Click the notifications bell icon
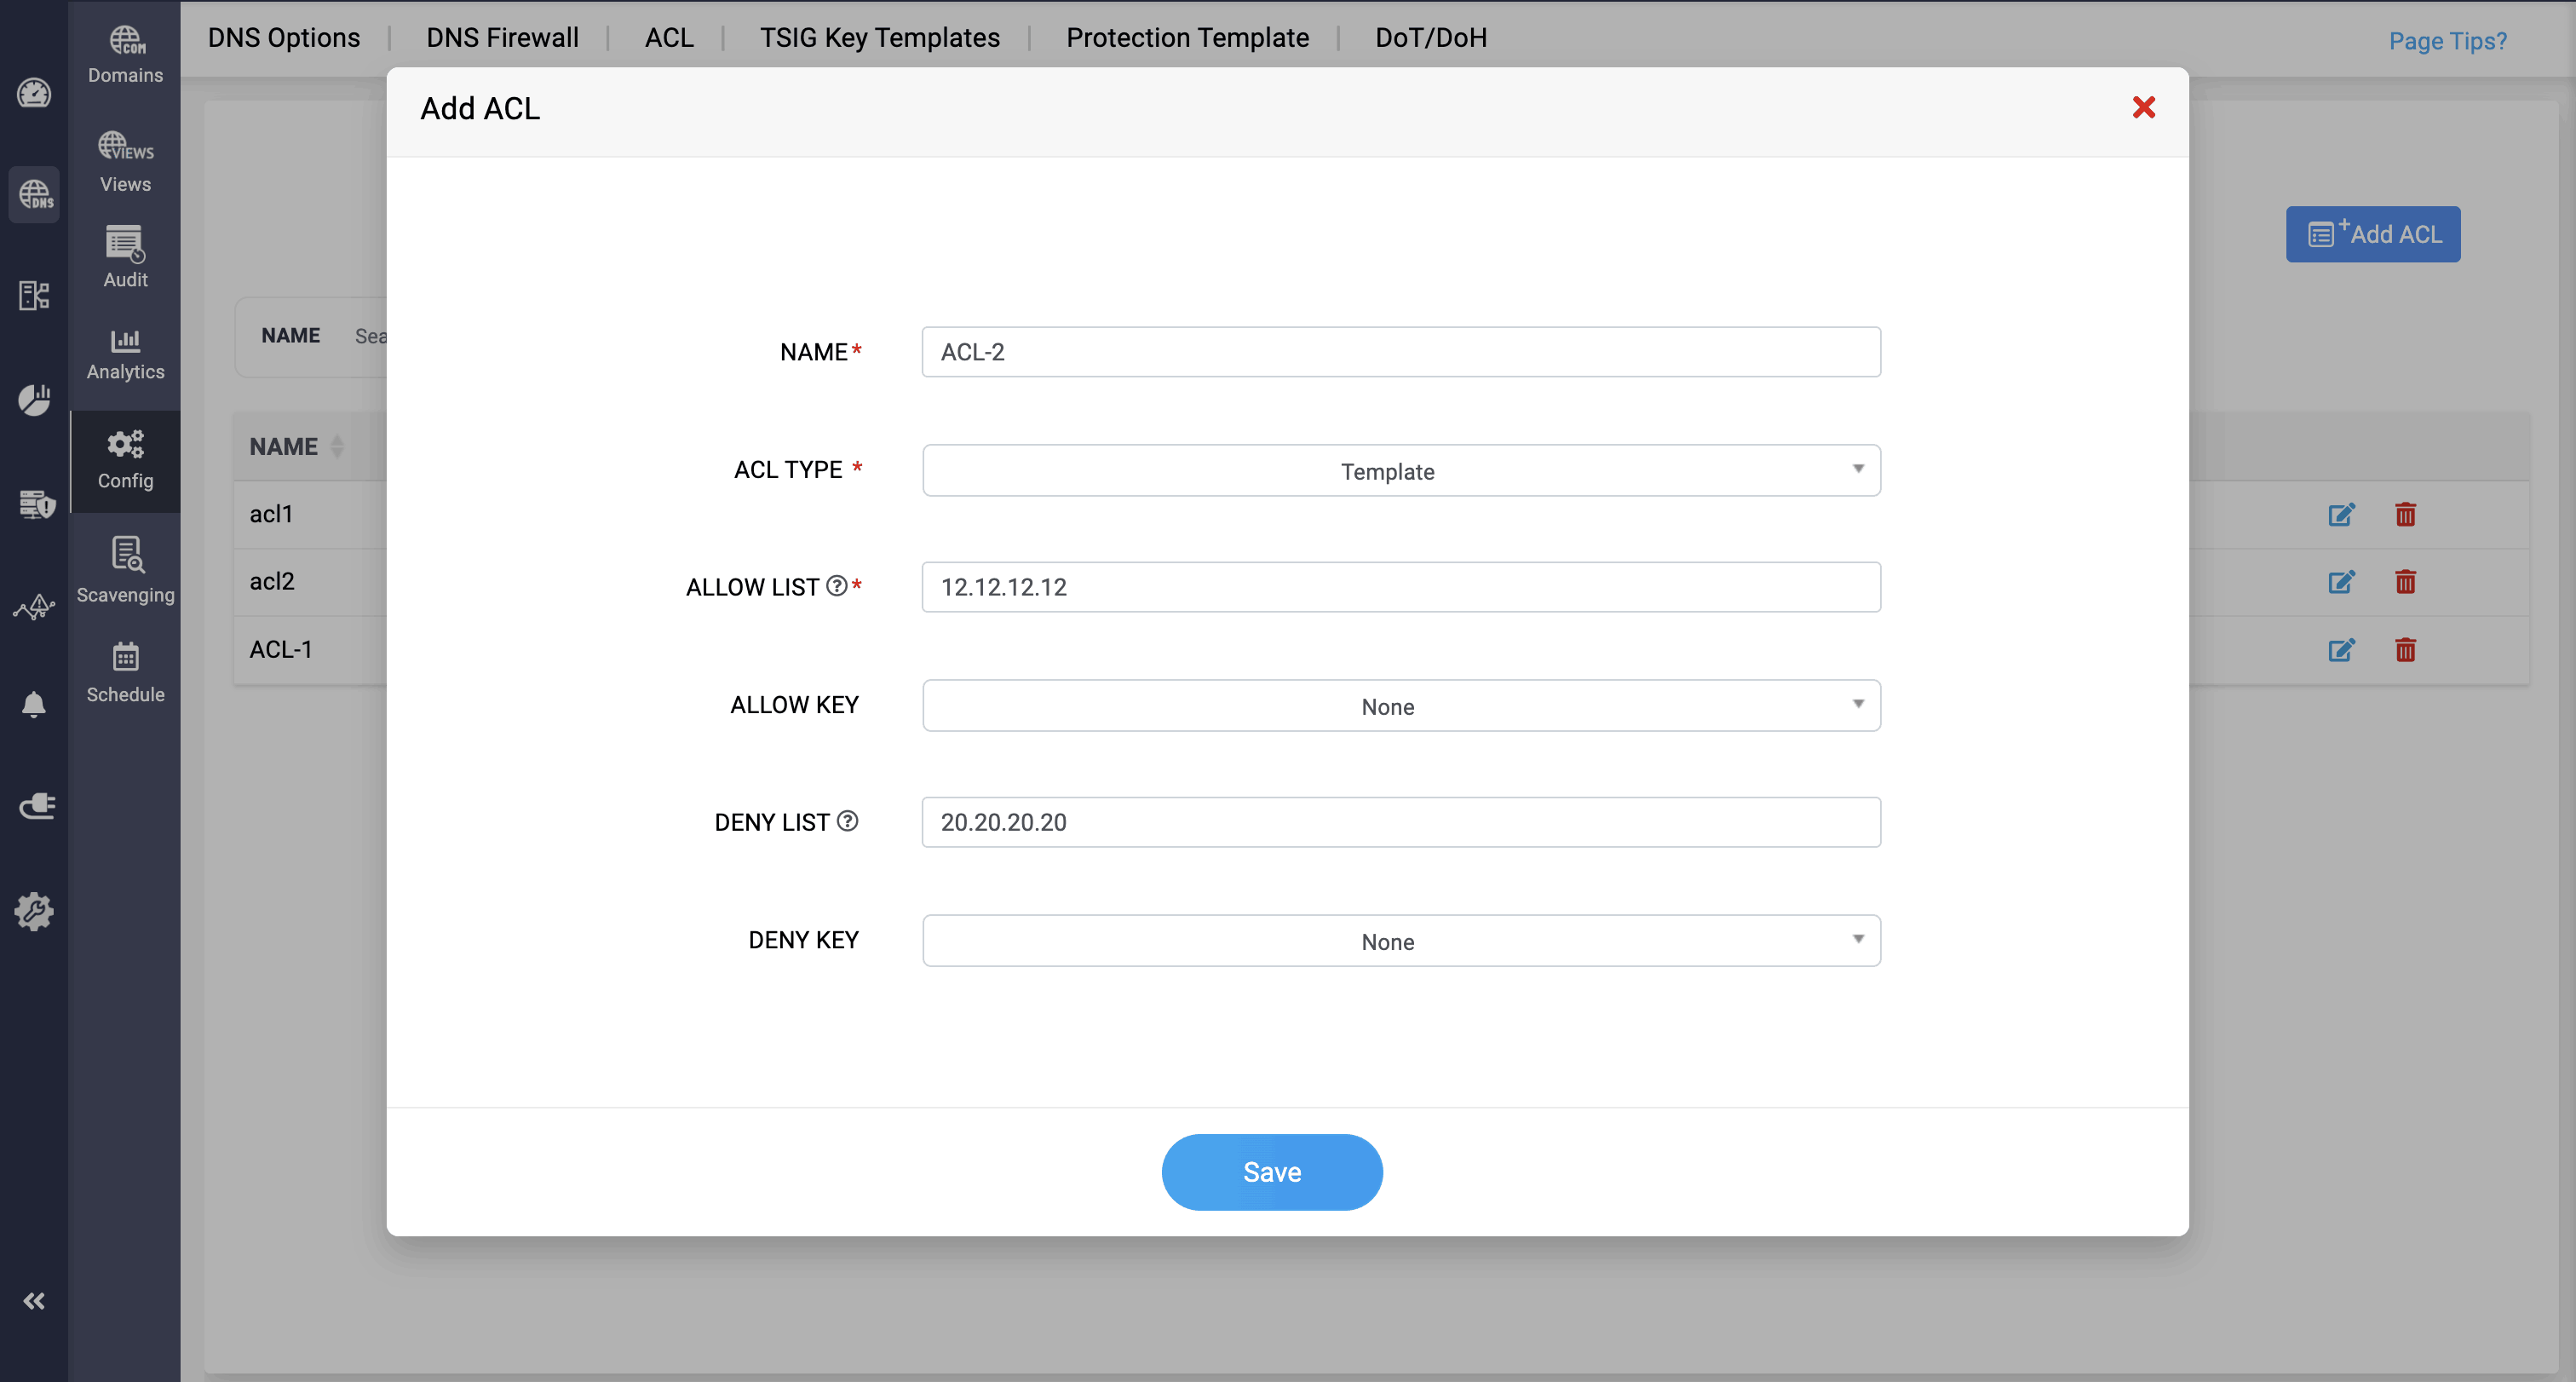 tap(34, 704)
